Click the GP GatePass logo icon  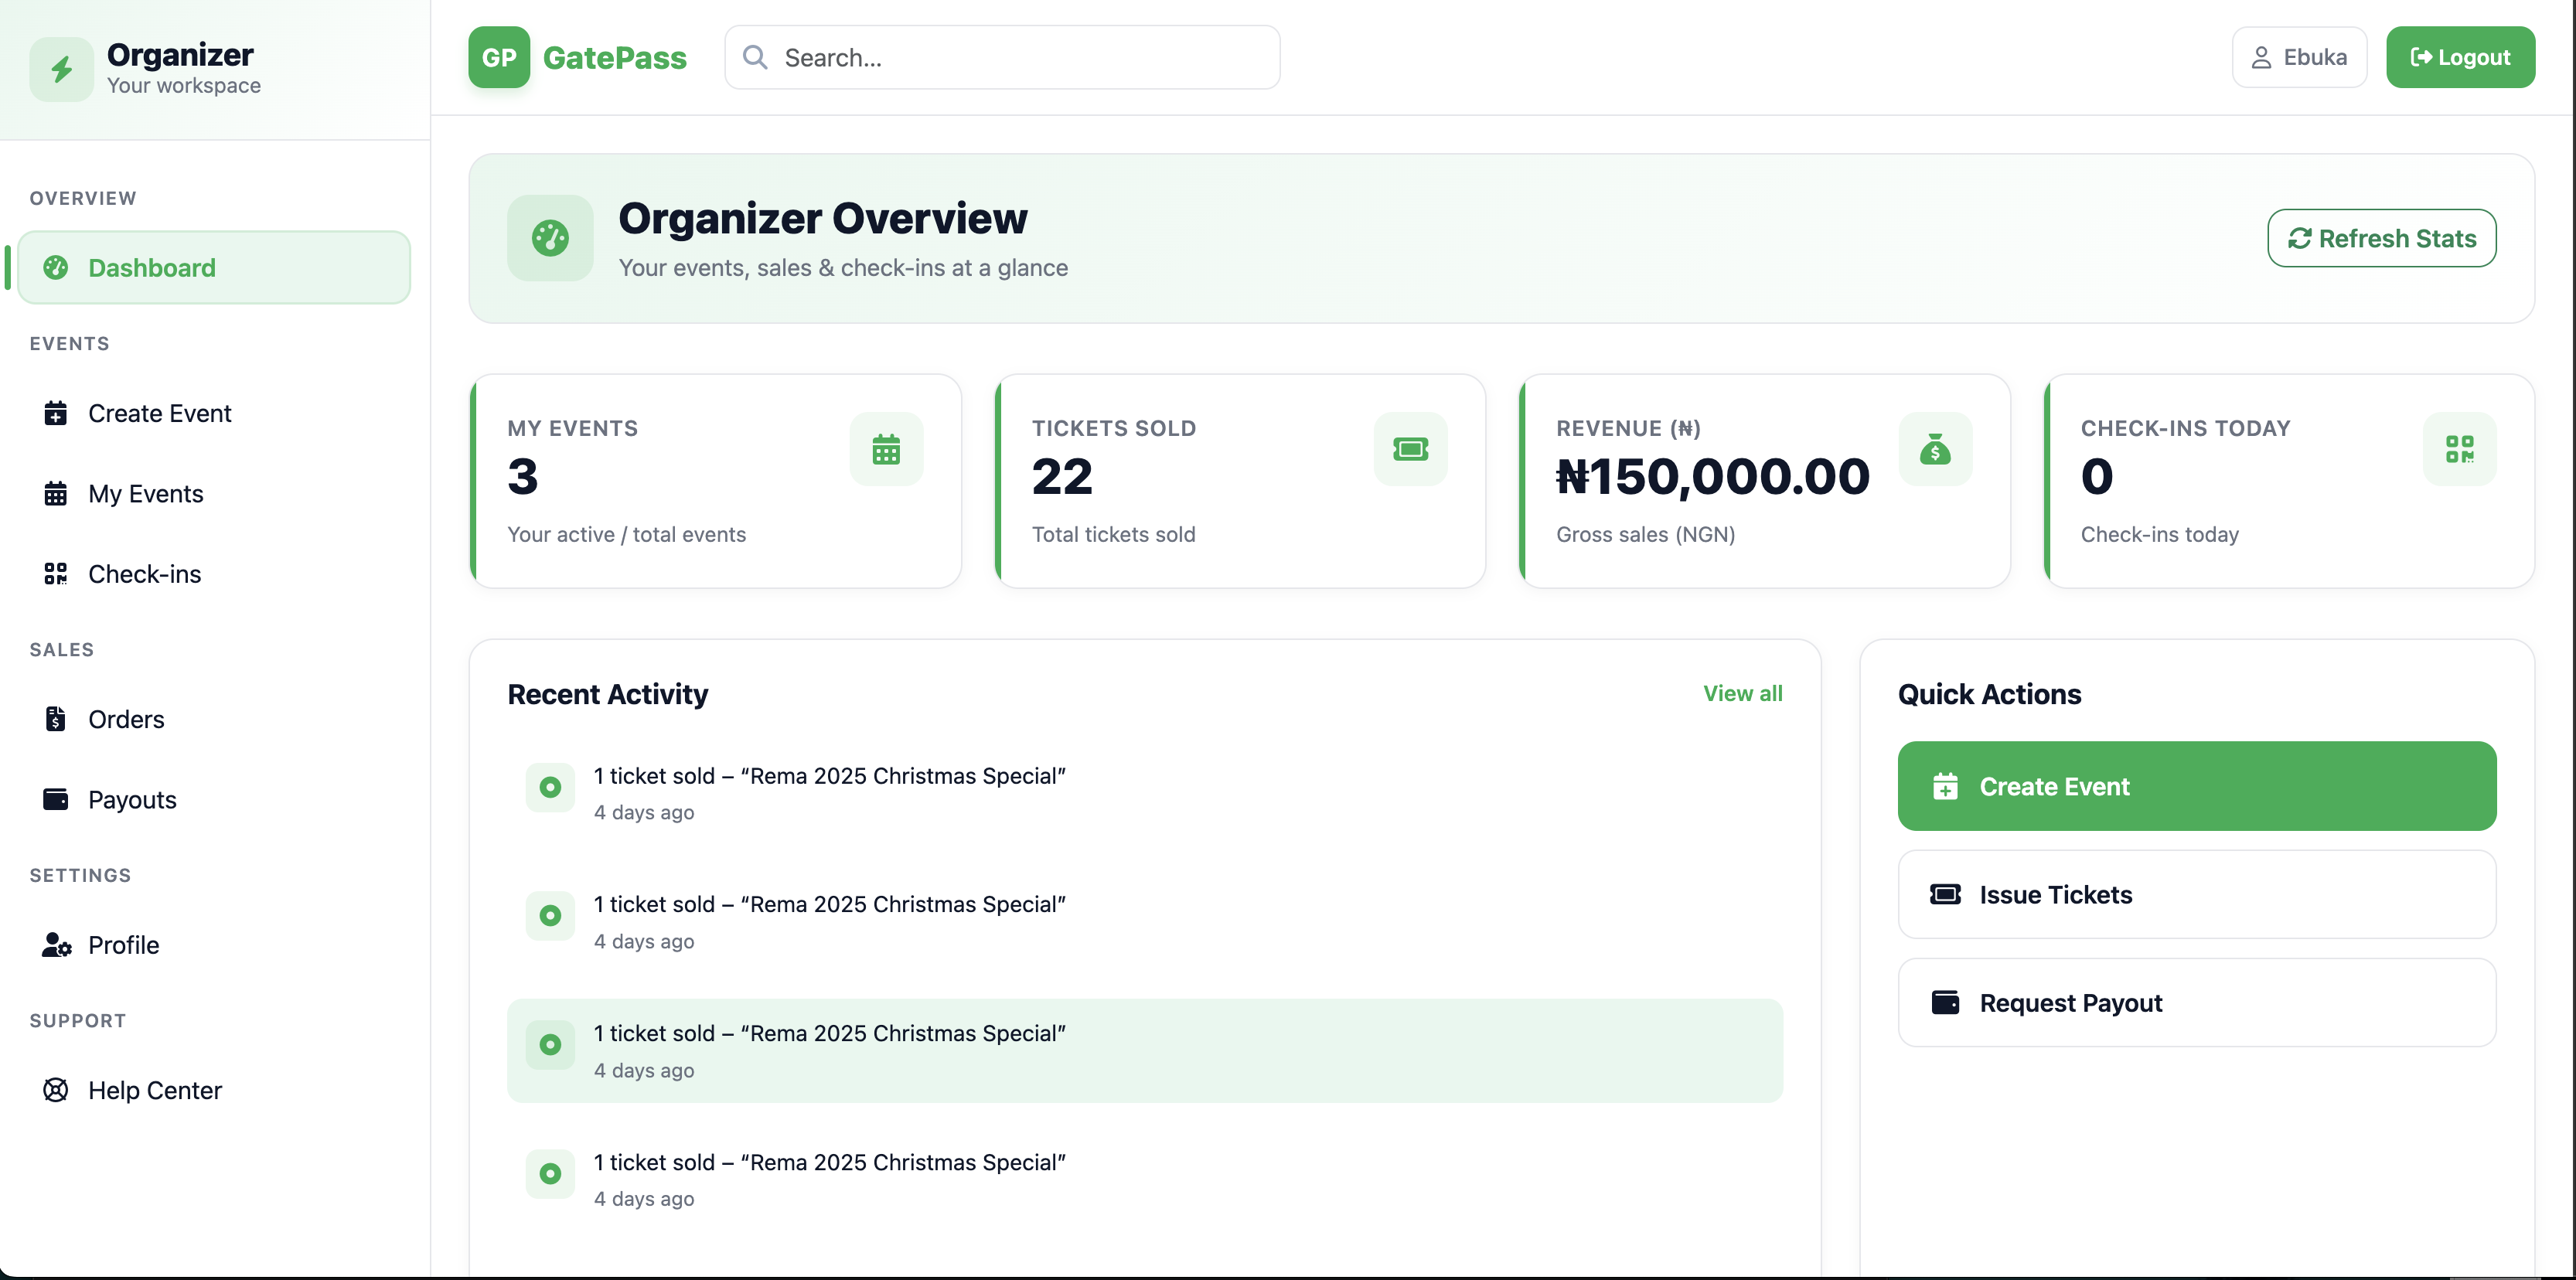tap(498, 57)
